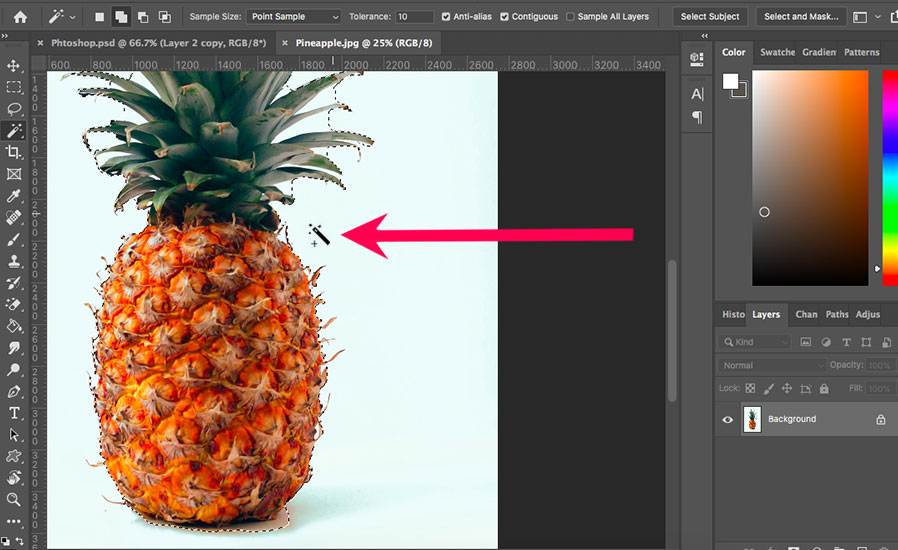Choose New Selection mode
The height and width of the screenshot is (550, 898).
pyautogui.click(x=100, y=17)
